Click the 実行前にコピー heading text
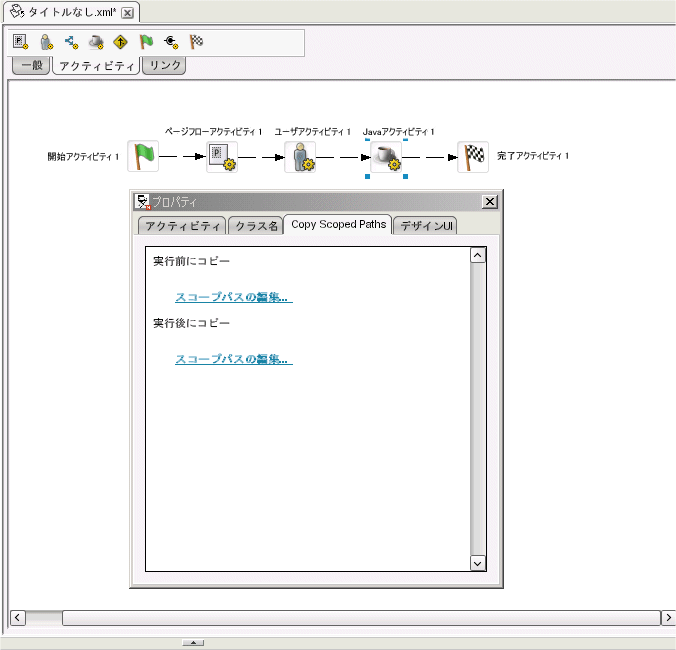 pos(191,261)
